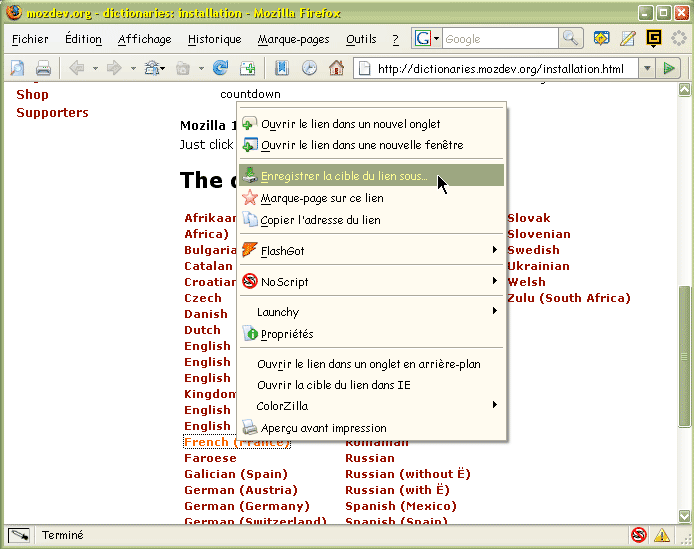Open the Russian (without Ë) link
This screenshot has height=549, width=694.
408,474
